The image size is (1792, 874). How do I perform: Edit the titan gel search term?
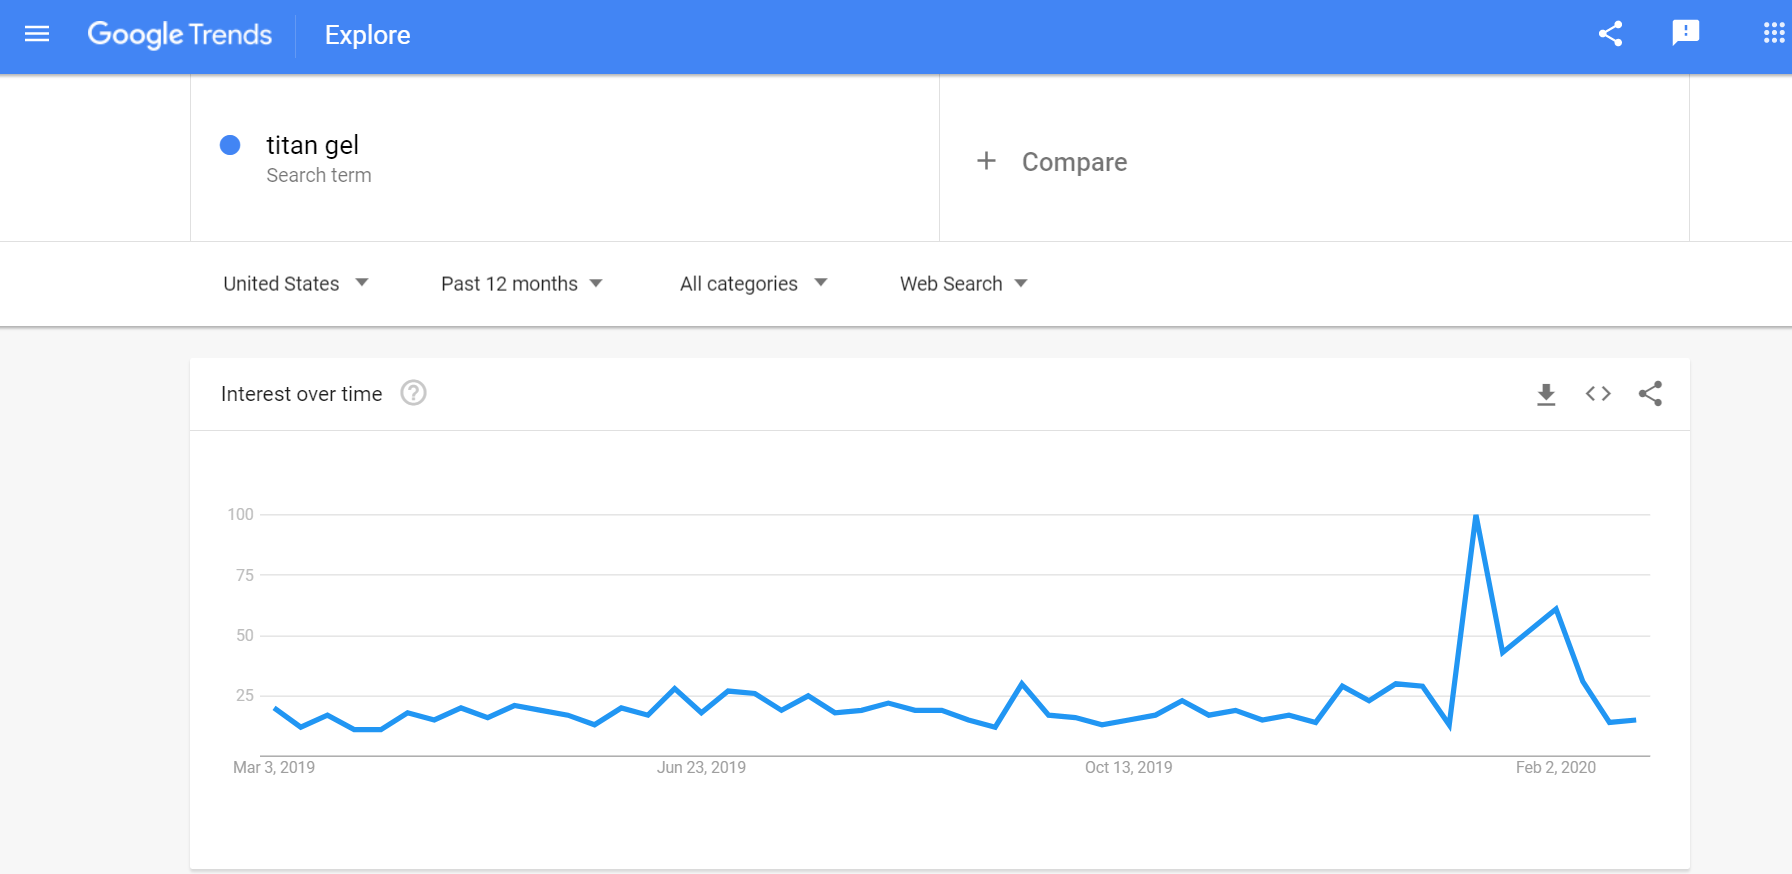312,146
